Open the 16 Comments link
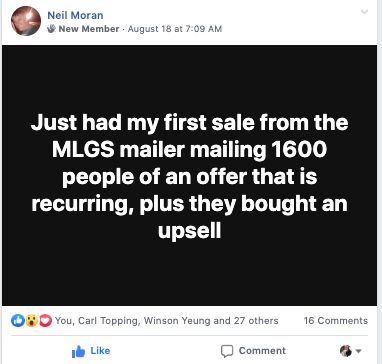Image resolution: width=382 pixels, height=364 pixels. (336, 321)
